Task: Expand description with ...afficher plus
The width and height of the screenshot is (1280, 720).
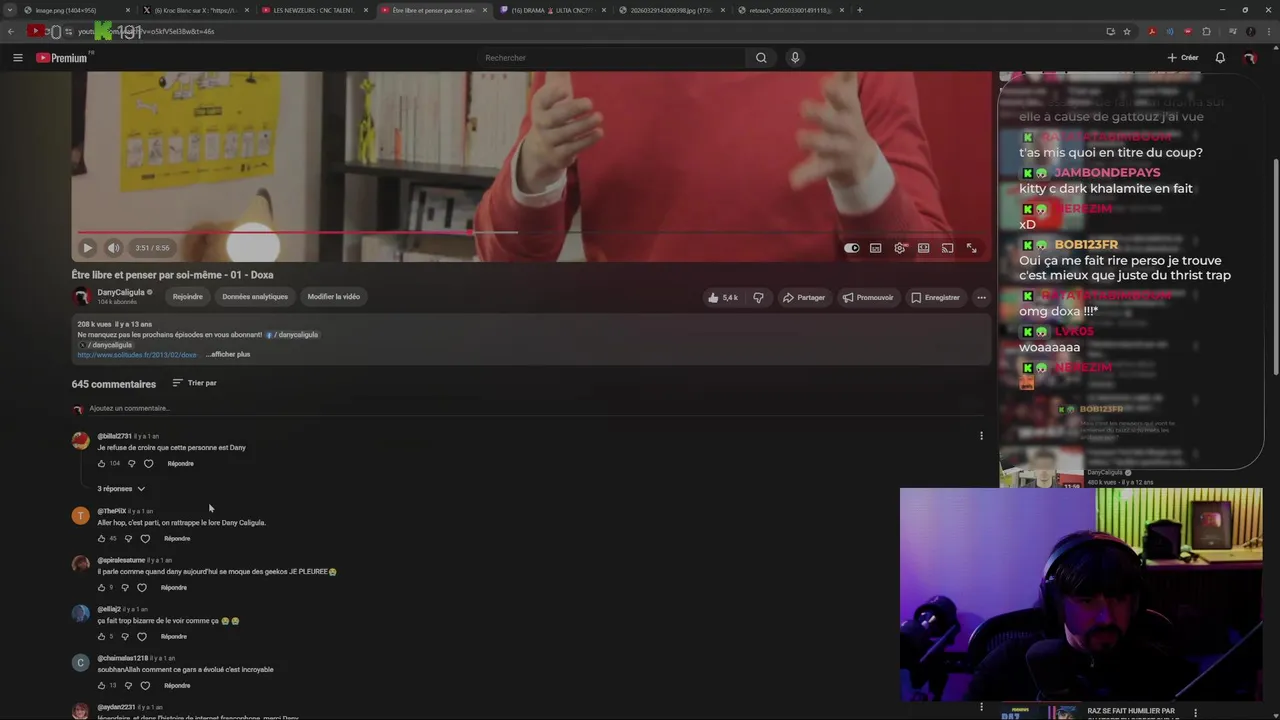Action: coord(229,355)
